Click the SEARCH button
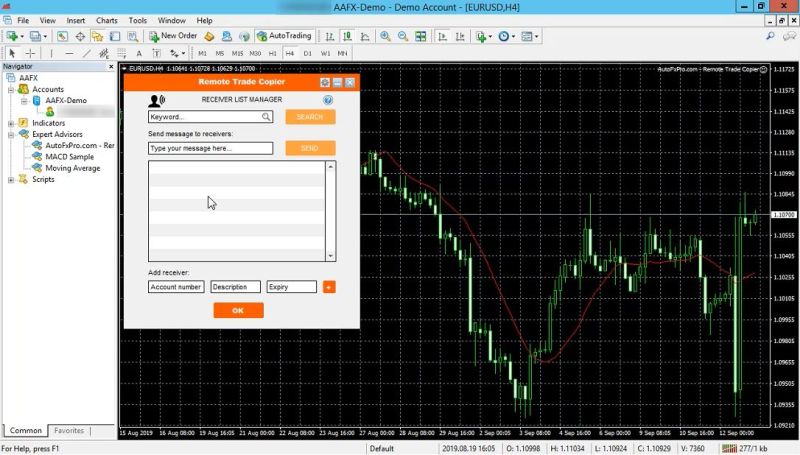 tap(310, 117)
